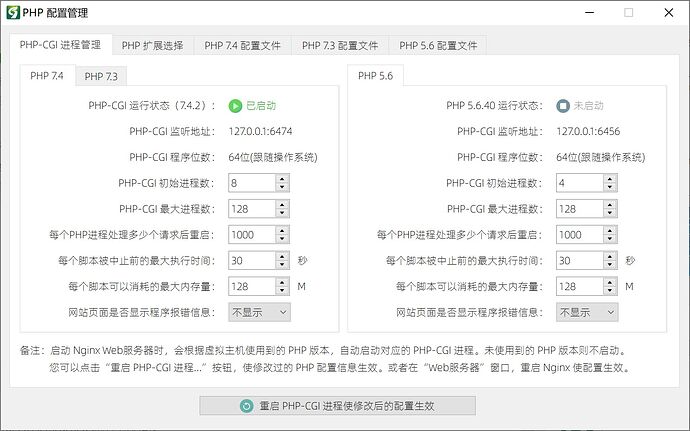Close the PHP 配置管理 window
This screenshot has height=431, width=690.
click(x=669, y=12)
